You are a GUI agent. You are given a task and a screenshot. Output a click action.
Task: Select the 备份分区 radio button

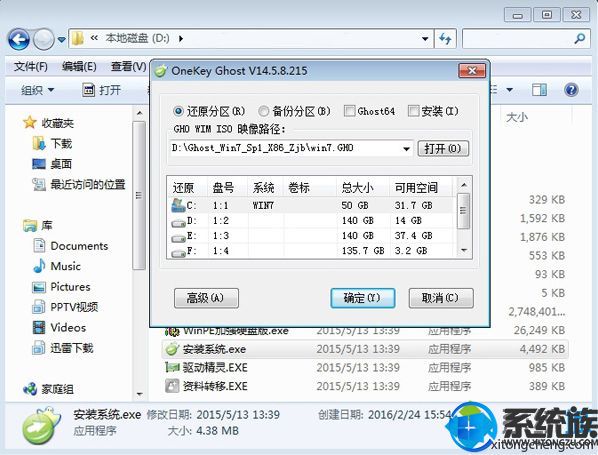[263, 111]
